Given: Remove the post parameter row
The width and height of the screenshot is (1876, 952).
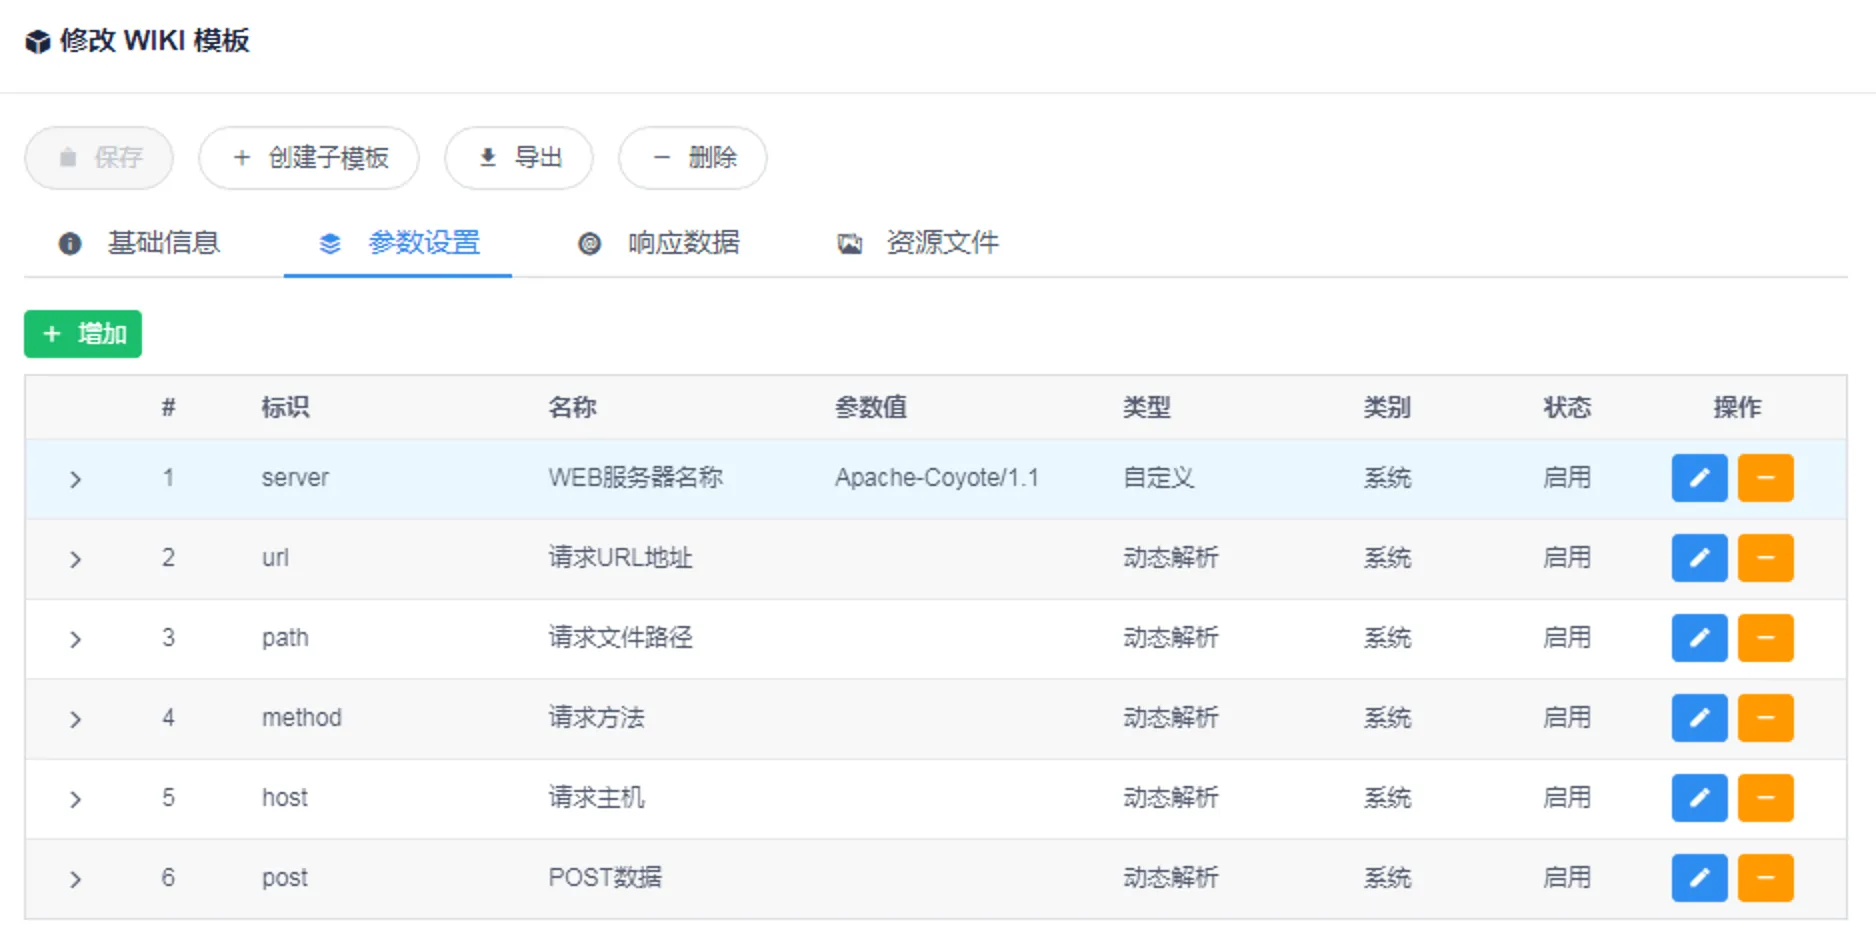Looking at the screenshot, I should [1765, 878].
